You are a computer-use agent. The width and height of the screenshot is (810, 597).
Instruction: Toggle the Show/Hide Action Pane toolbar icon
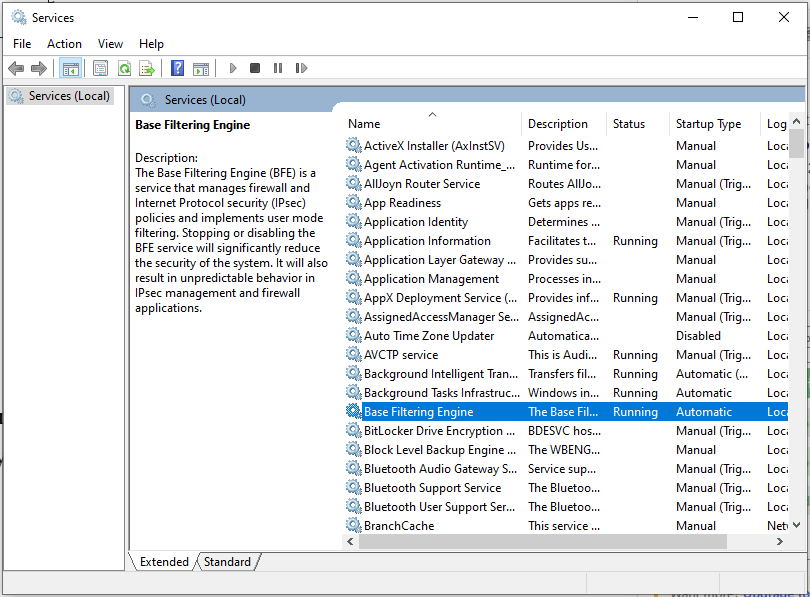pyautogui.click(x=201, y=68)
